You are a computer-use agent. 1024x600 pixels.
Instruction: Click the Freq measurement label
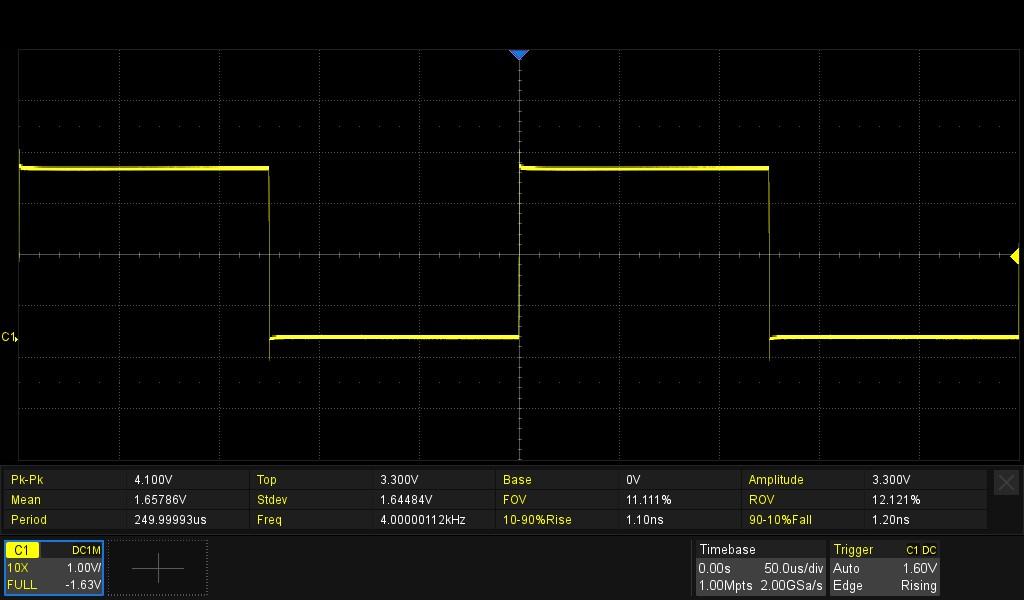click(x=269, y=520)
